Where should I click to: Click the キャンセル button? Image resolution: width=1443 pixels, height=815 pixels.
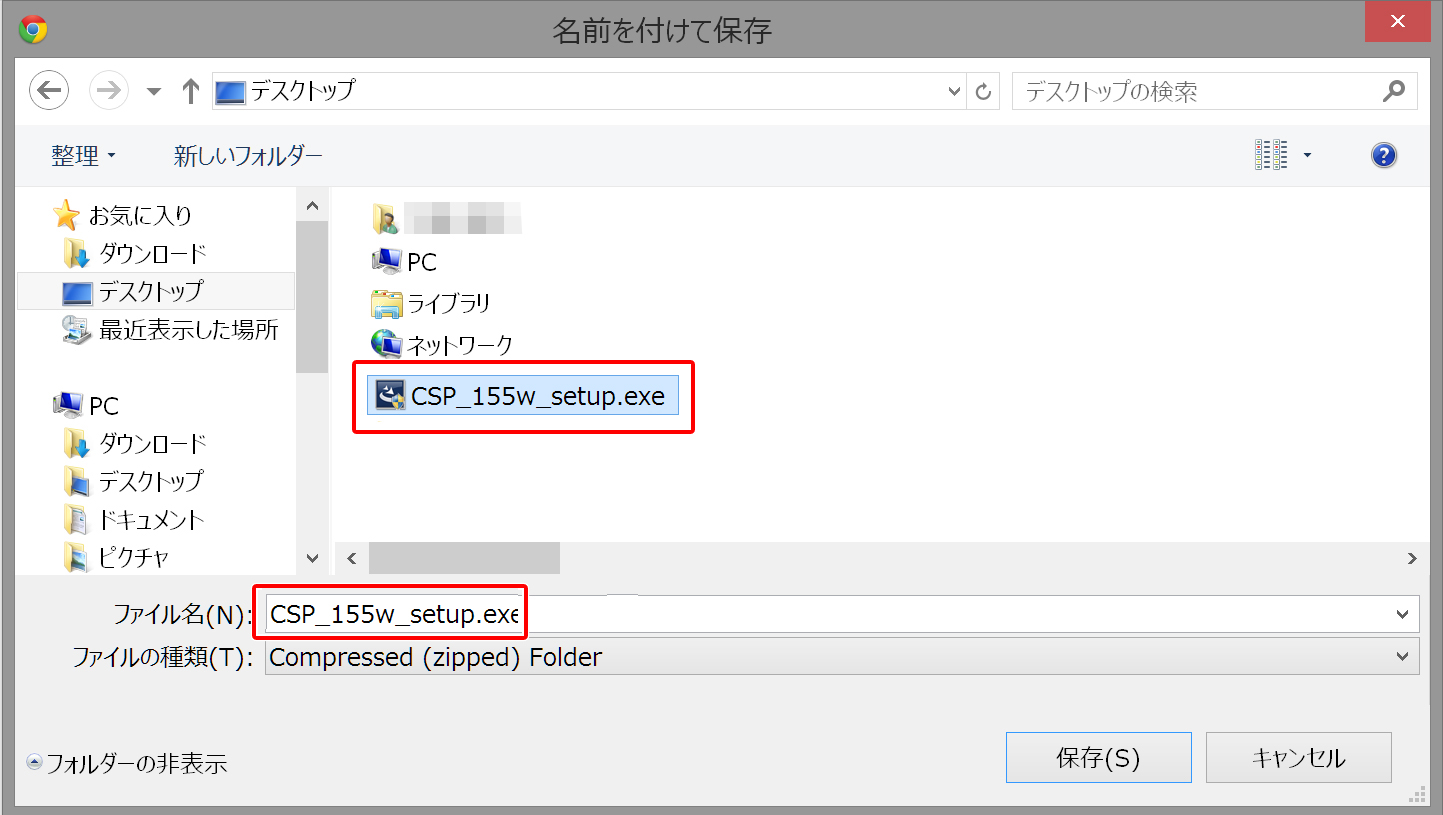point(1298,758)
